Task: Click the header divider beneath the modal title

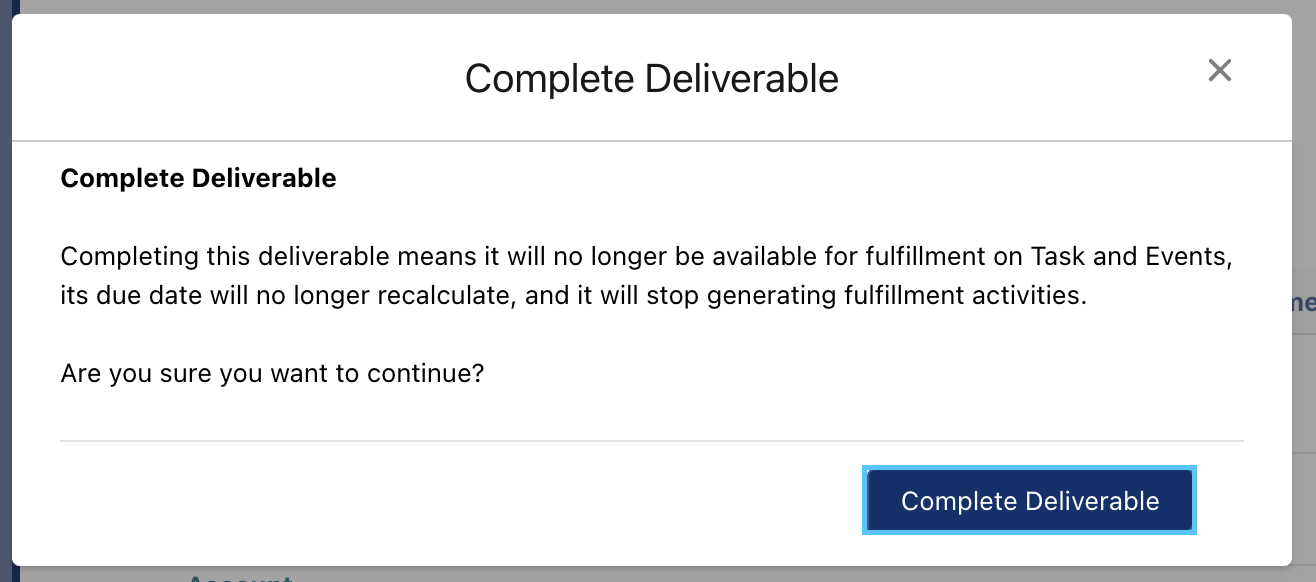Action: [x=652, y=141]
